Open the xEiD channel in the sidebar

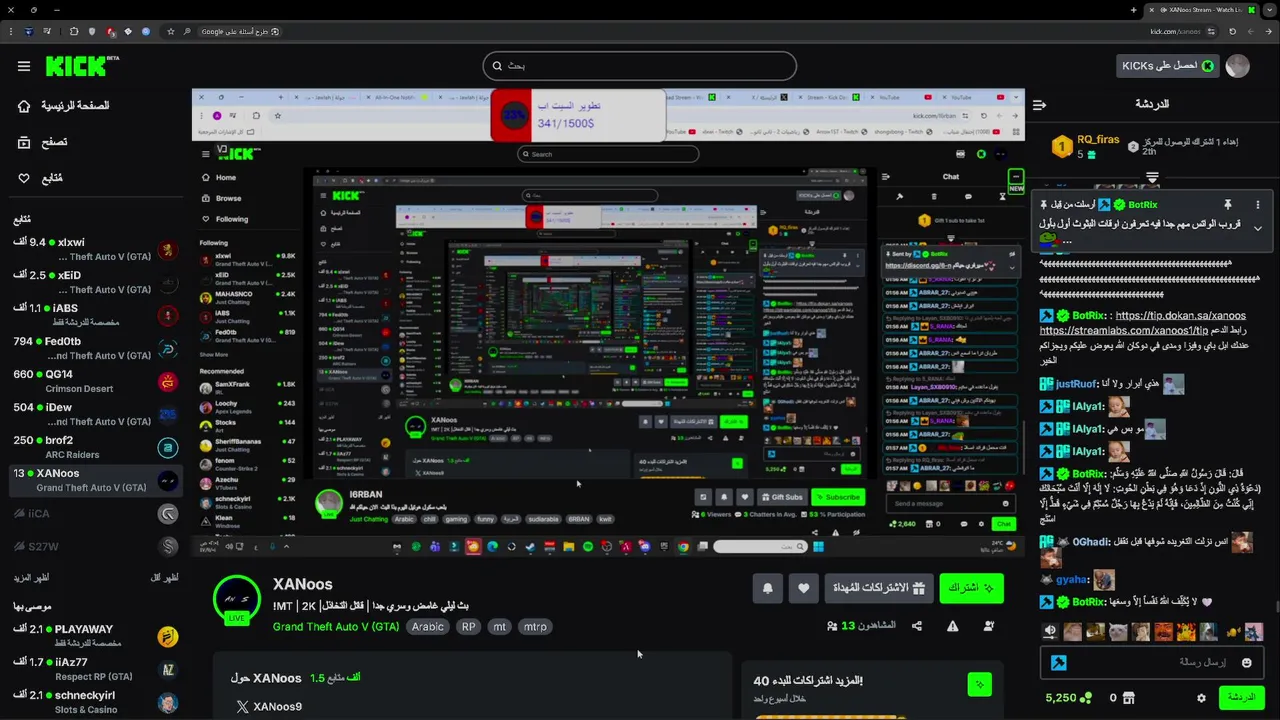[96, 282]
